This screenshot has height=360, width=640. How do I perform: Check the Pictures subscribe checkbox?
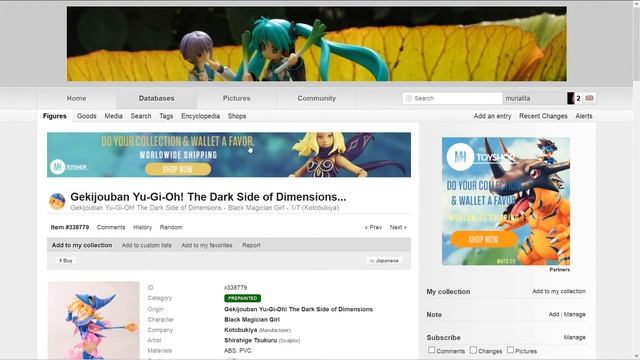pyautogui.click(x=510, y=350)
